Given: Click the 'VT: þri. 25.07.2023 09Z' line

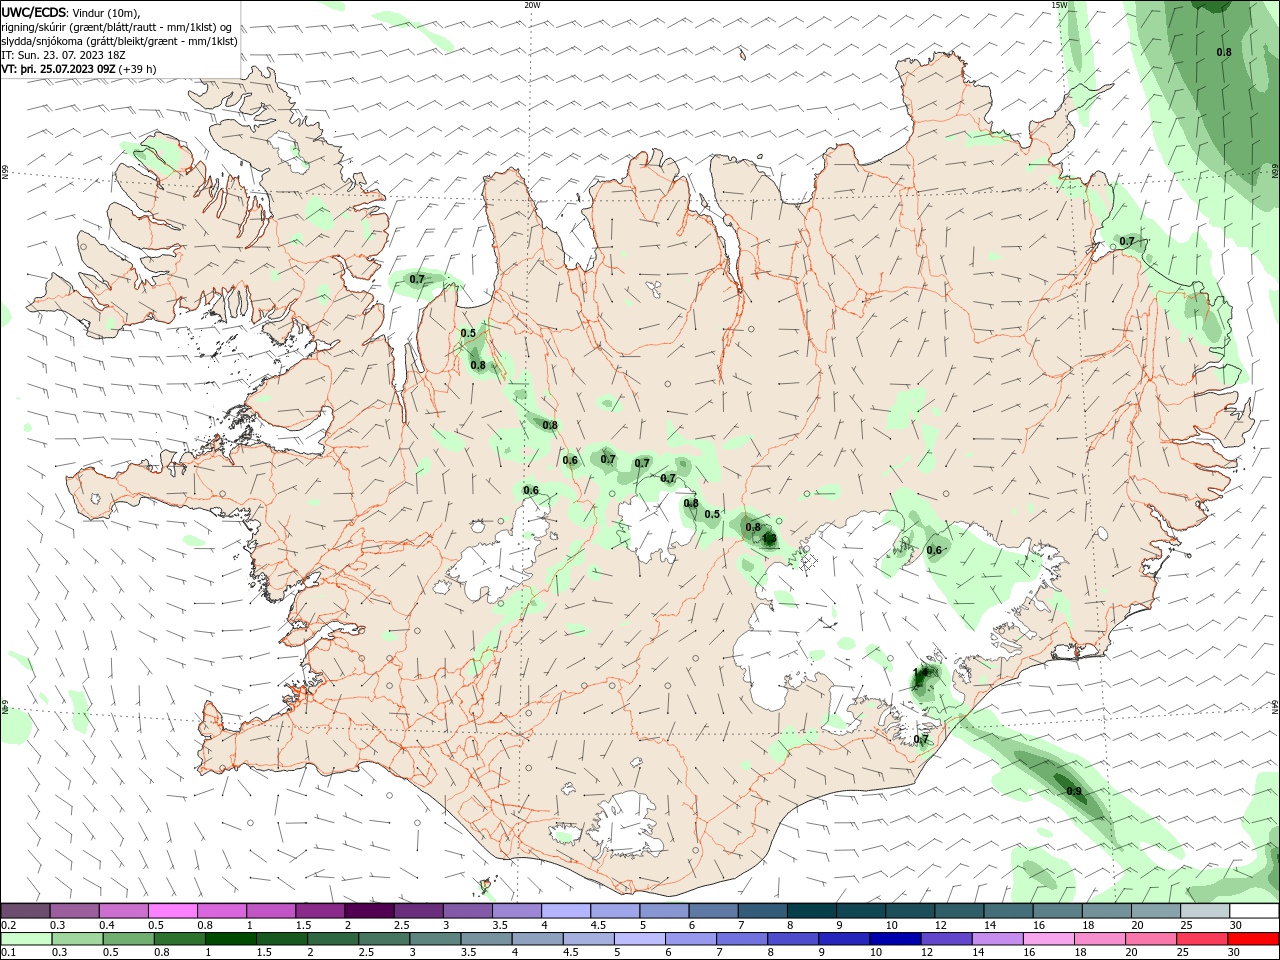Looking at the screenshot, I should coord(58,69).
